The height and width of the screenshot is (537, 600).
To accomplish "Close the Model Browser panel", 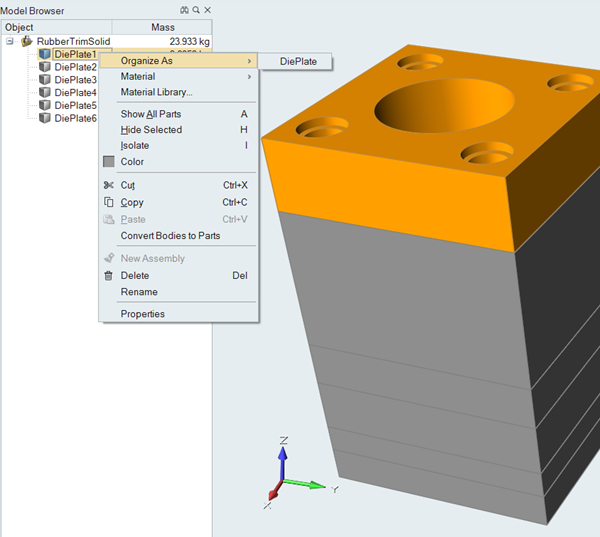I will coord(207,10).
